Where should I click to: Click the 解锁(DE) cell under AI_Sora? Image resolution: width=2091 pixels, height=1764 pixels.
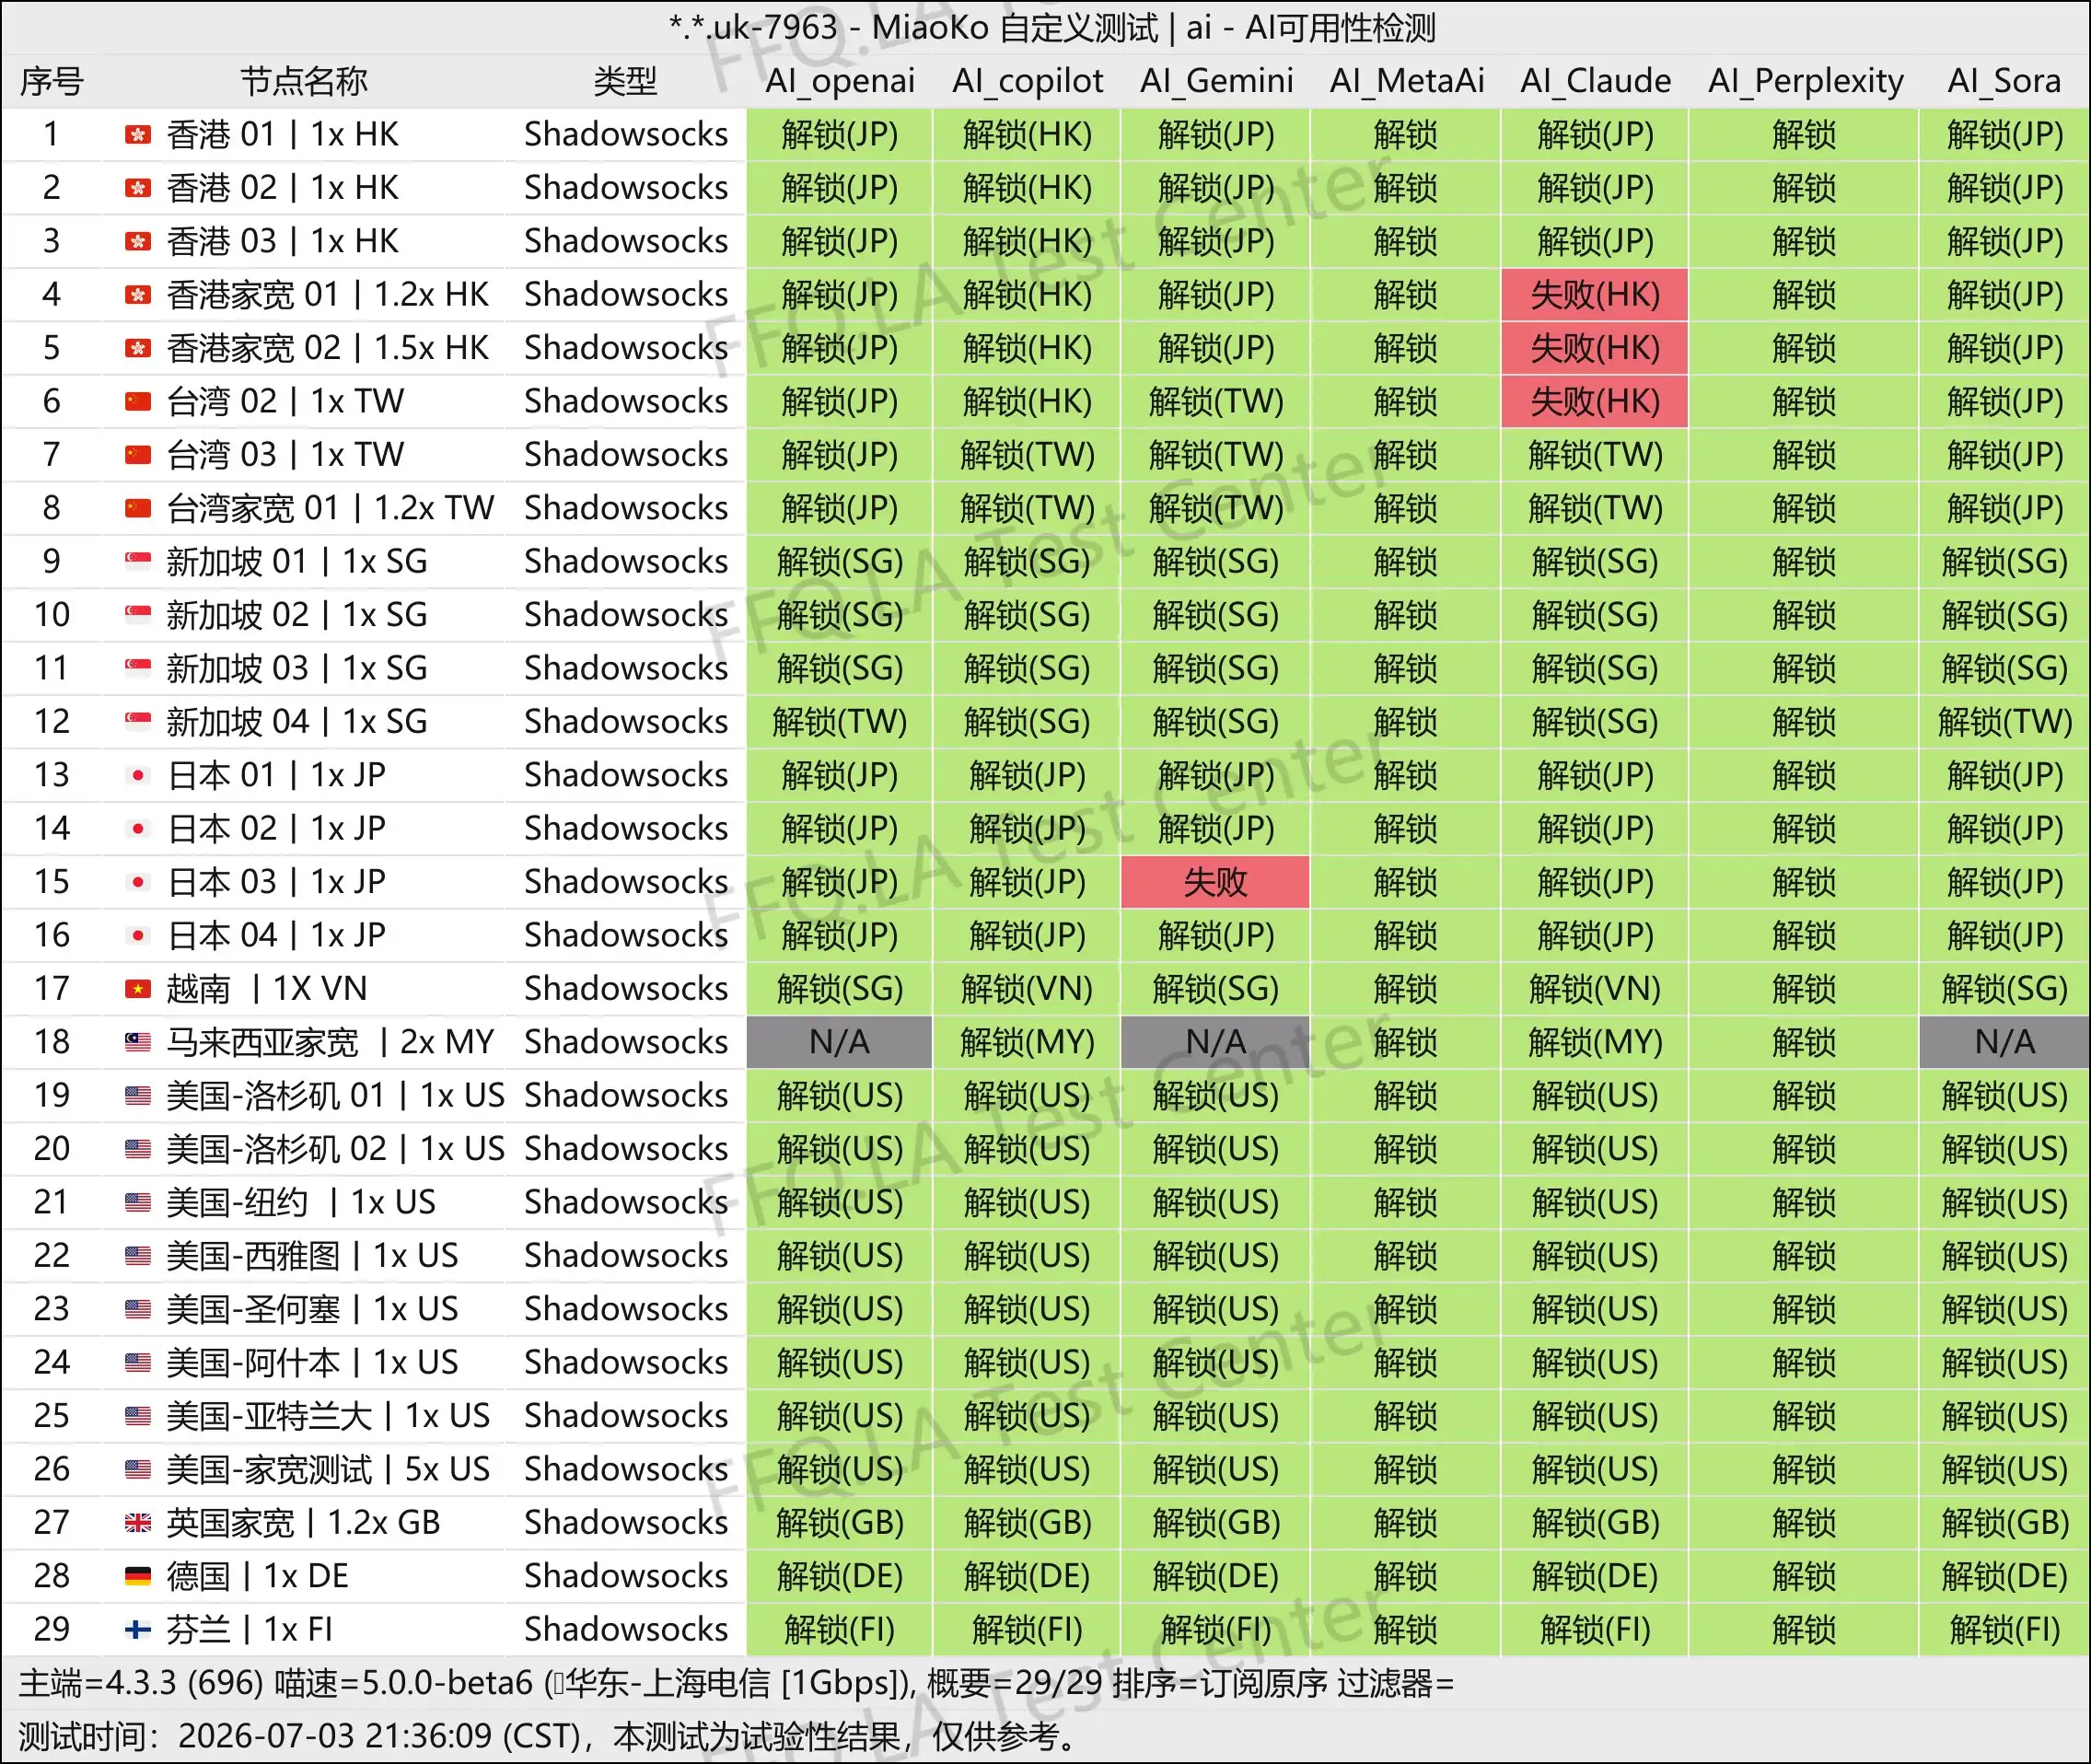click(2004, 1576)
